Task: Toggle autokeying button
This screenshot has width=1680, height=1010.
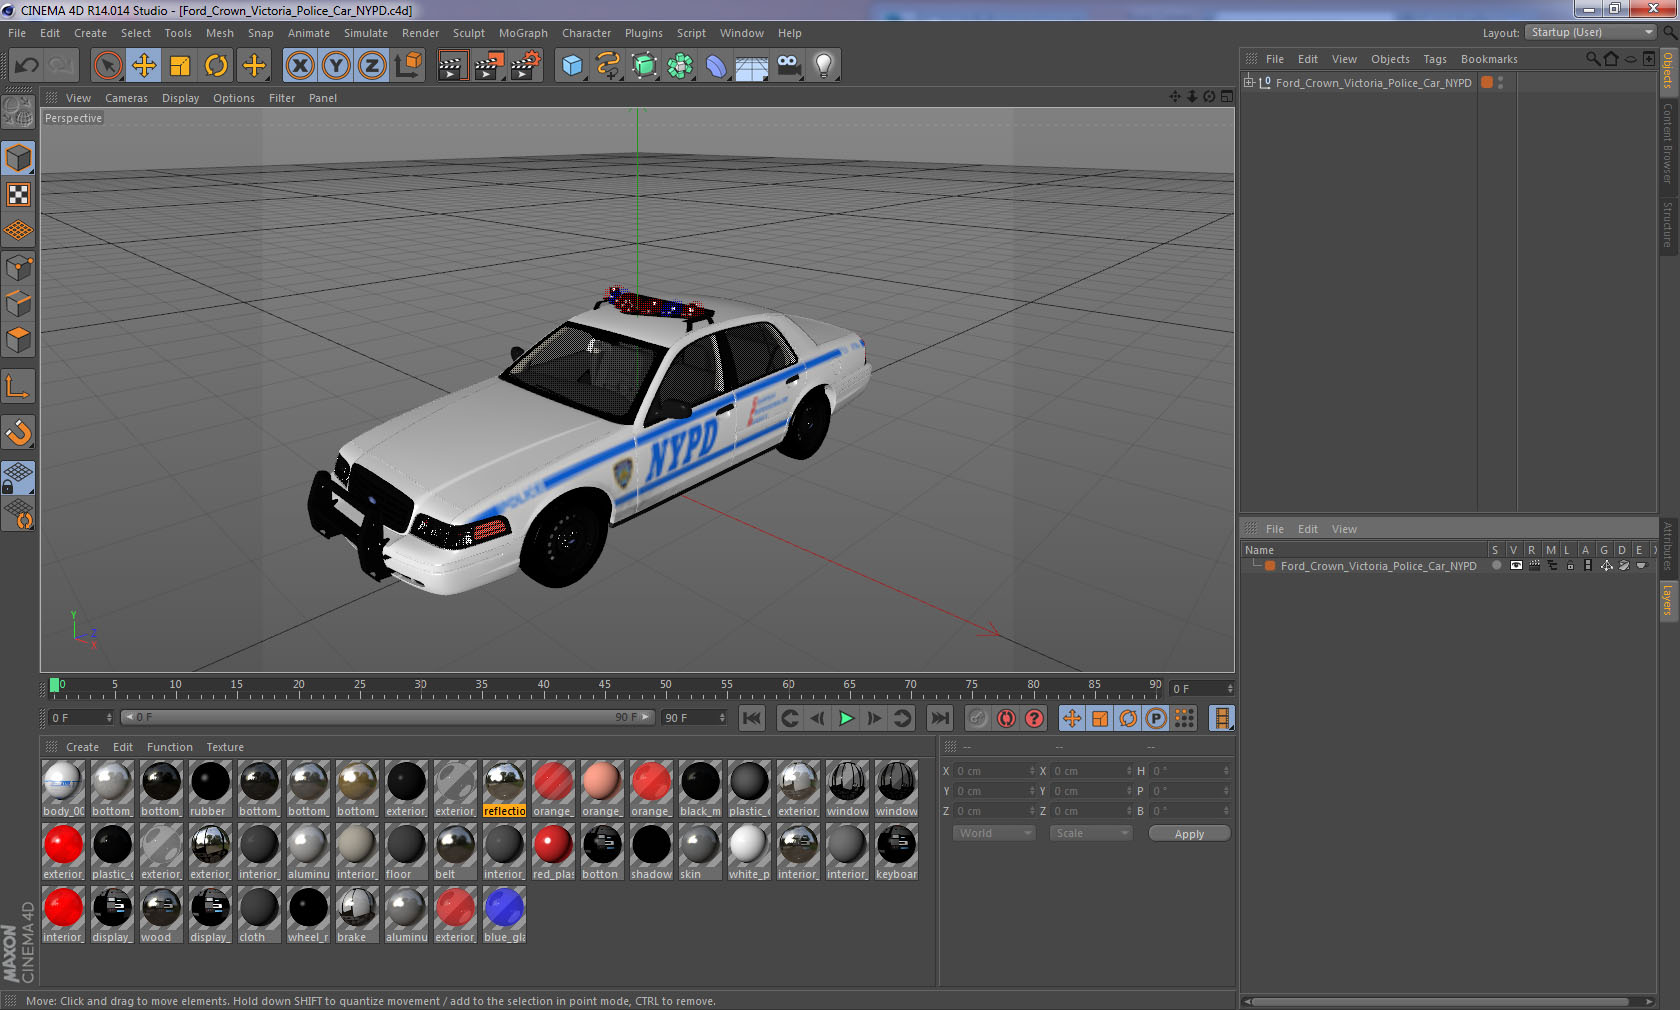Action: point(1006,718)
